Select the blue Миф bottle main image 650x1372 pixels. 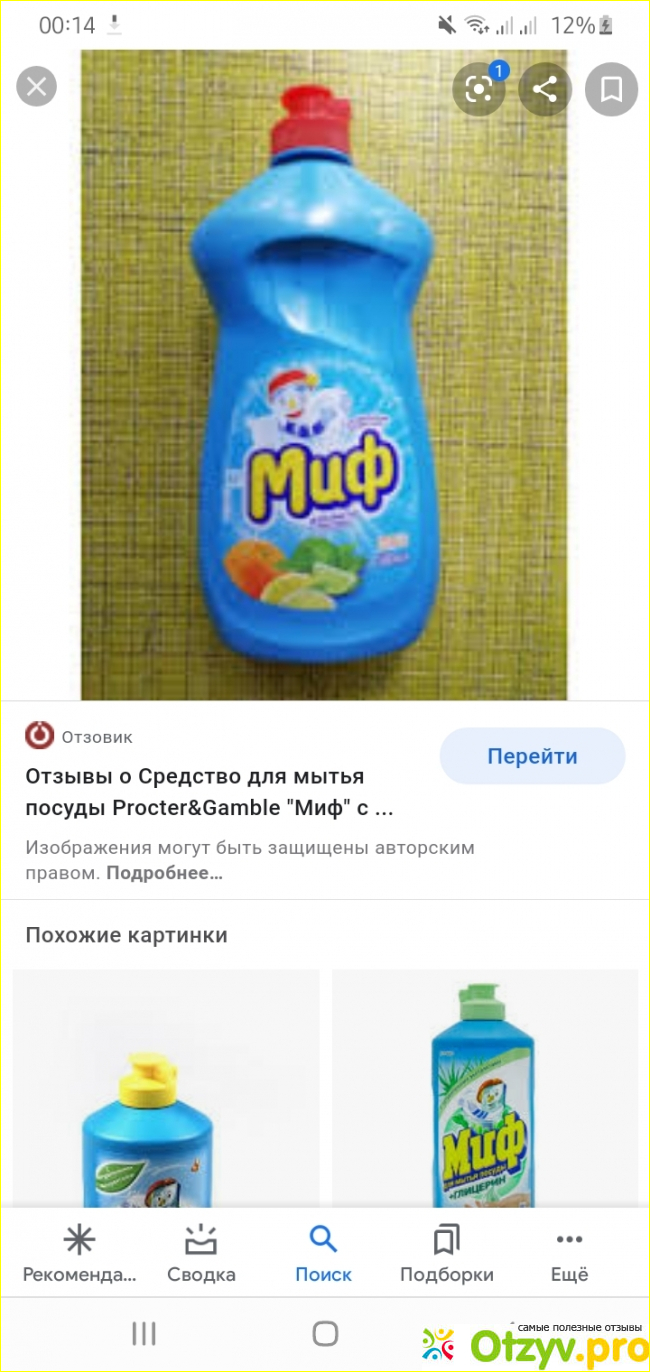(x=324, y=375)
